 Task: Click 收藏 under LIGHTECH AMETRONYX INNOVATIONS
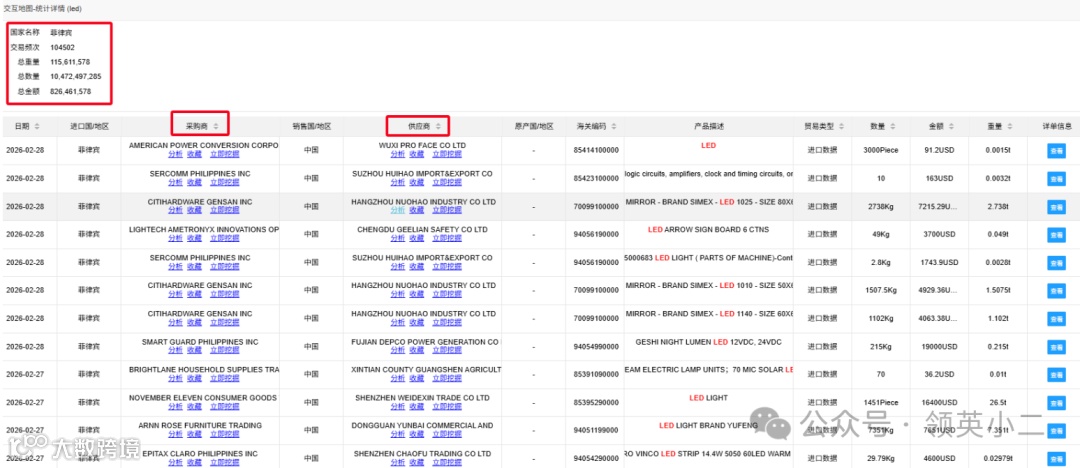point(194,238)
